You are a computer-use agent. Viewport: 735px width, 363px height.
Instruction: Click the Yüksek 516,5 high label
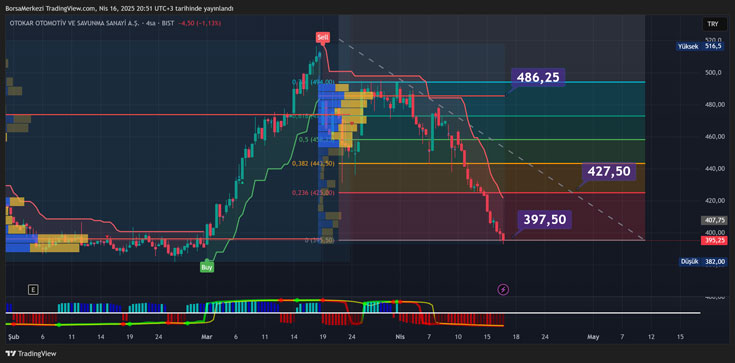tap(699, 46)
